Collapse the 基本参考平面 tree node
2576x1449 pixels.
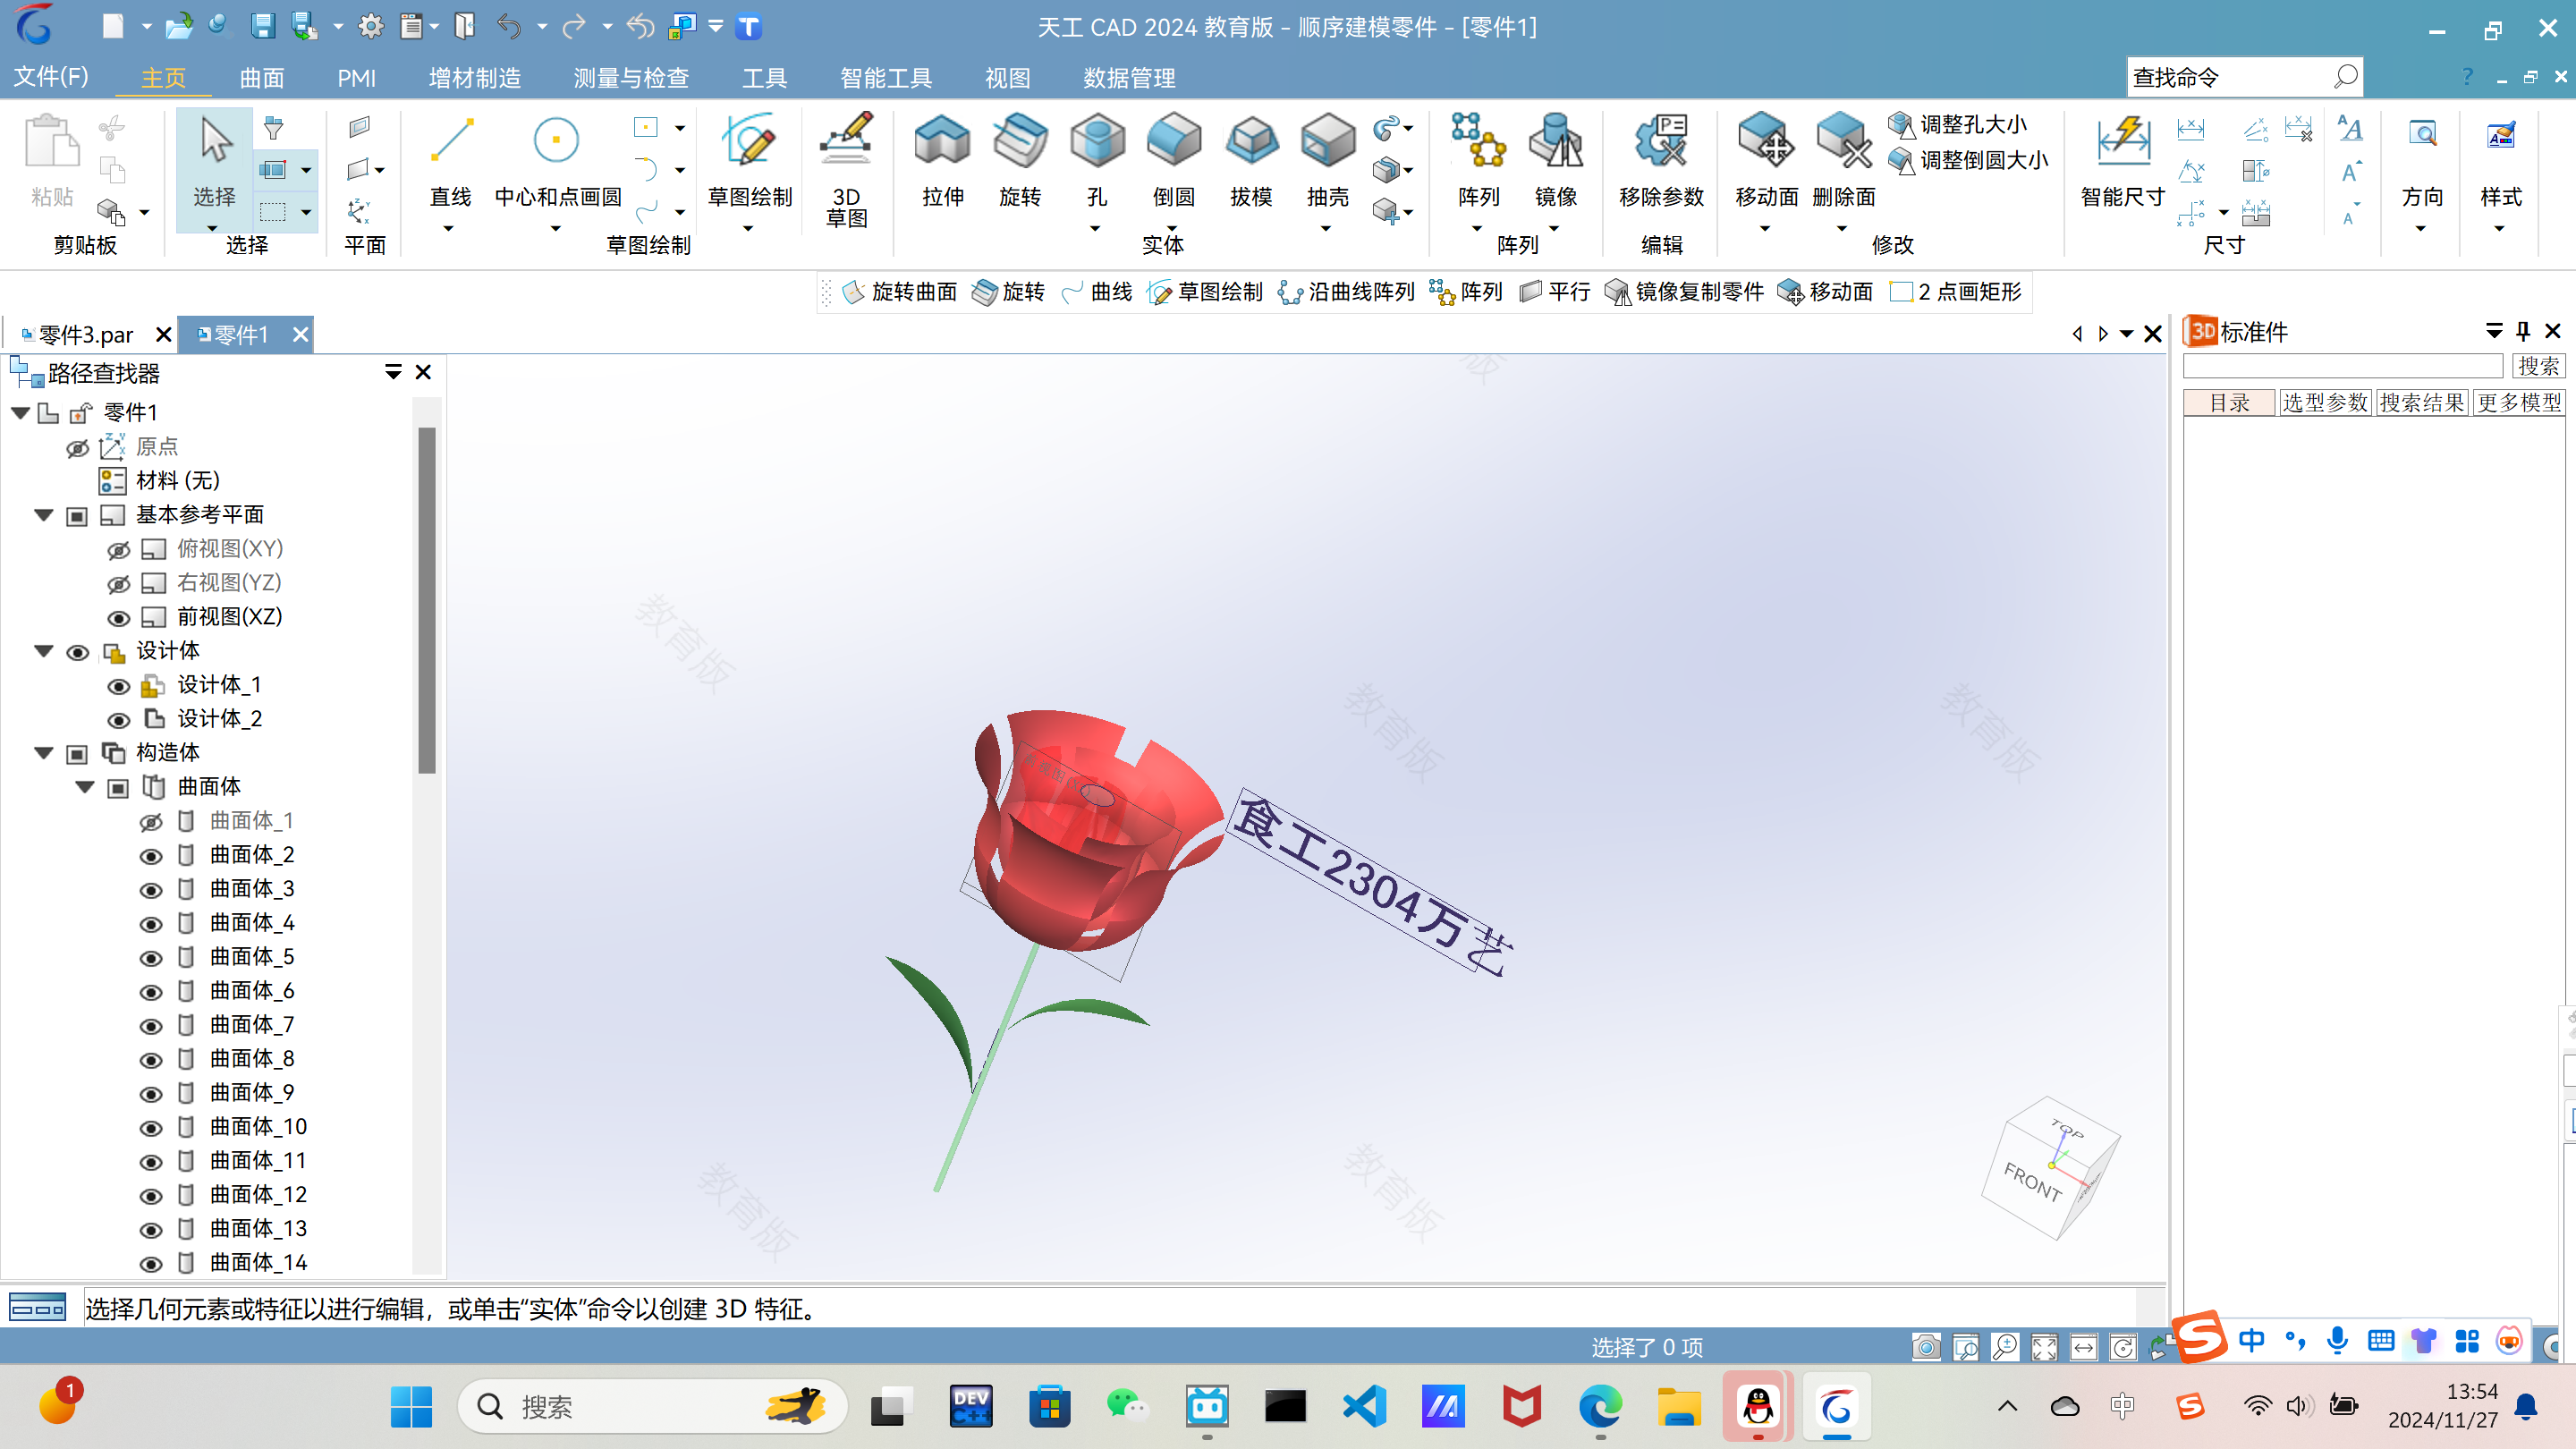pyautogui.click(x=43, y=515)
